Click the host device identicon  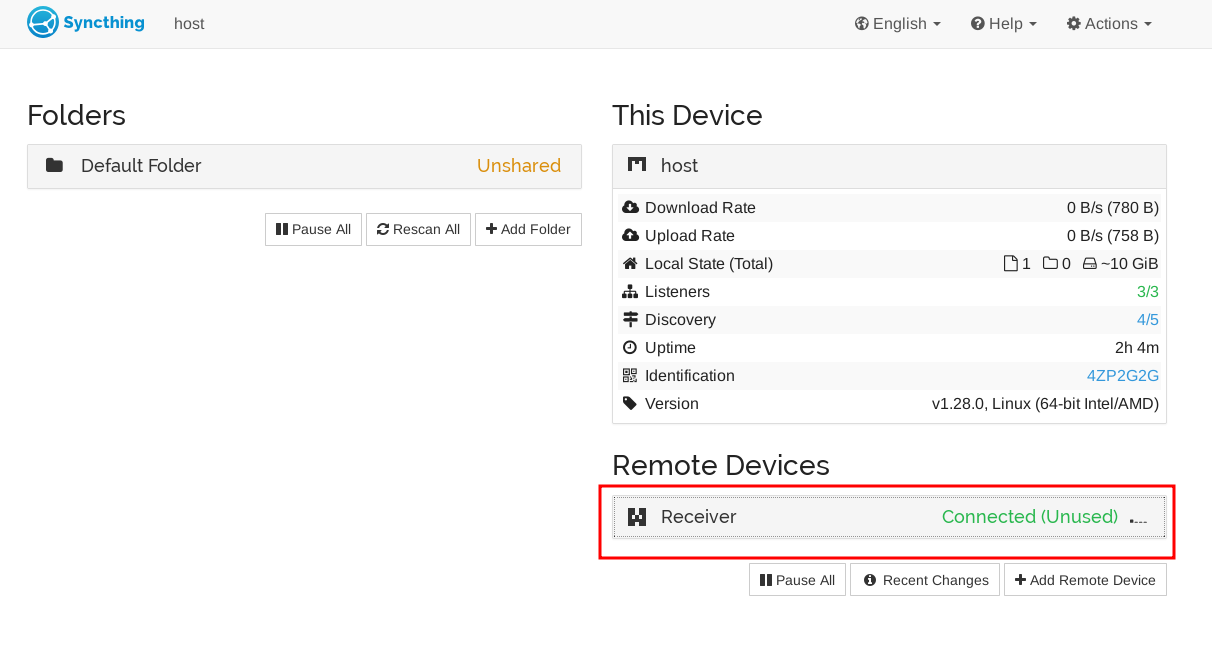click(637, 165)
